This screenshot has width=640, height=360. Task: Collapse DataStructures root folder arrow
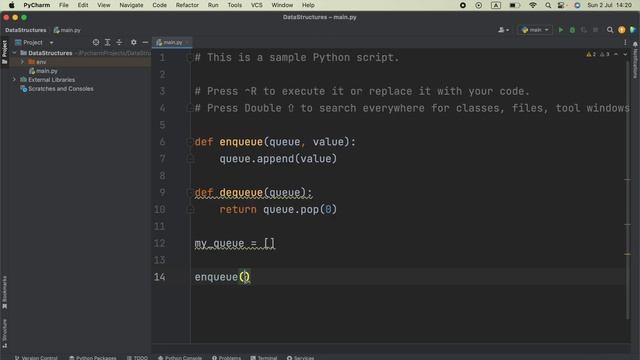pos(15,53)
